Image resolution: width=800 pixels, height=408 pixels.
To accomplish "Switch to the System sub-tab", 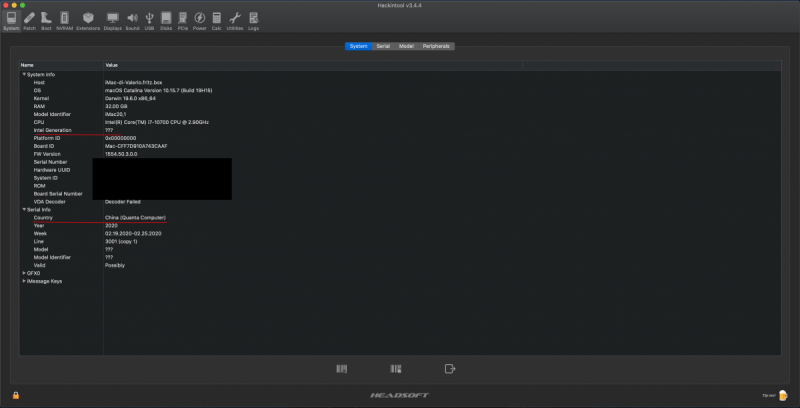I will [359, 46].
